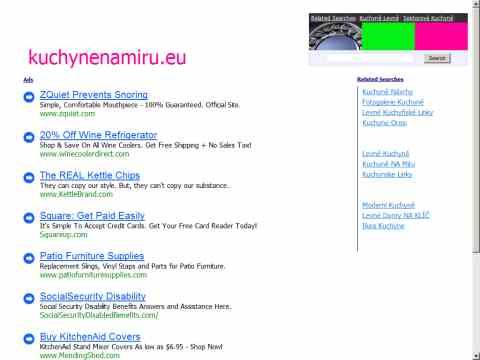Click the www.winecoolerdirect.com URL
This screenshot has height=360, width=480.
click(84, 154)
